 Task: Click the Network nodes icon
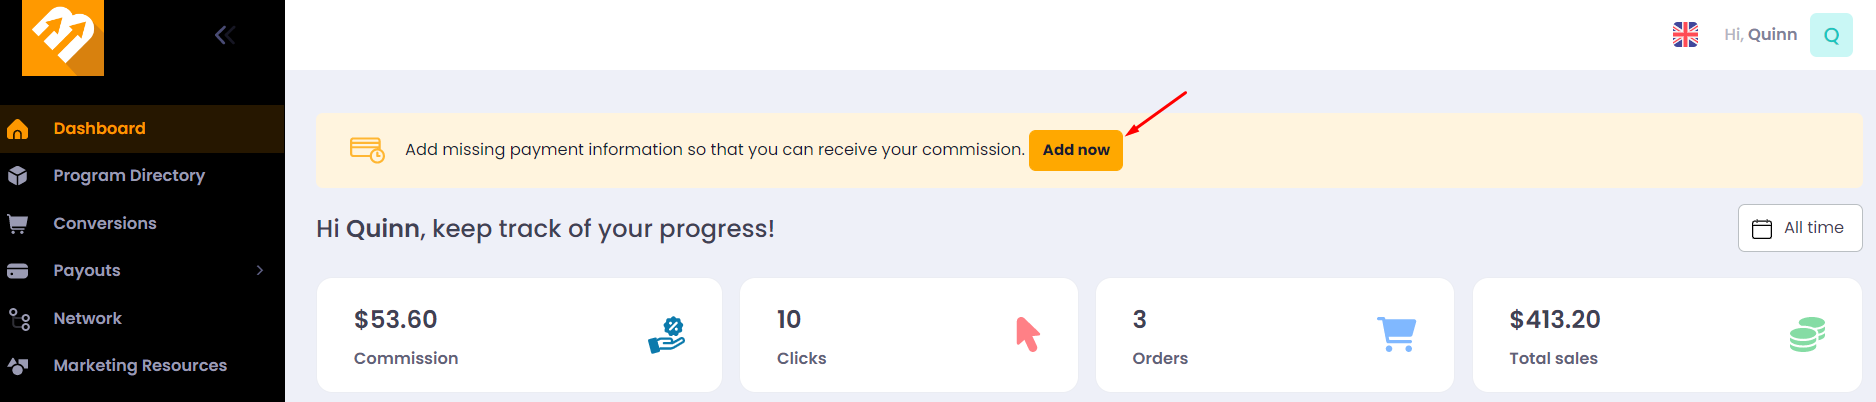click(19, 319)
